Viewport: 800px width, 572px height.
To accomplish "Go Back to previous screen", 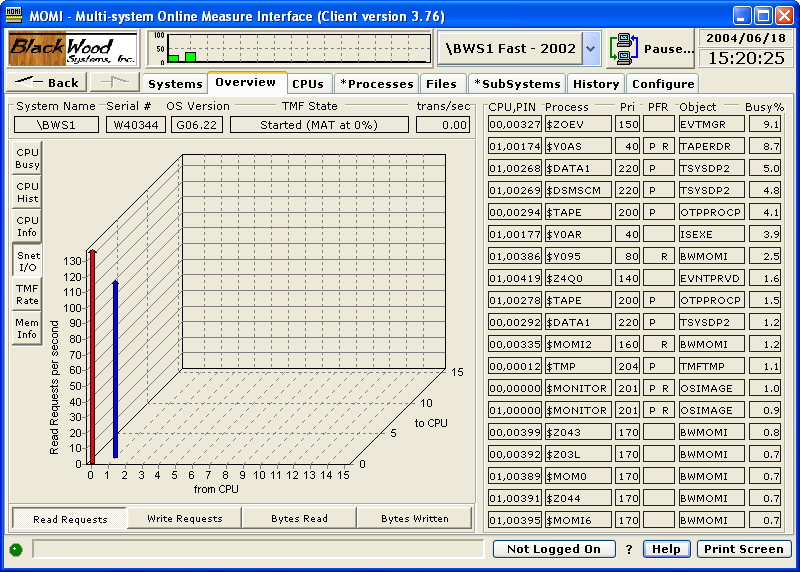I will click(46, 82).
